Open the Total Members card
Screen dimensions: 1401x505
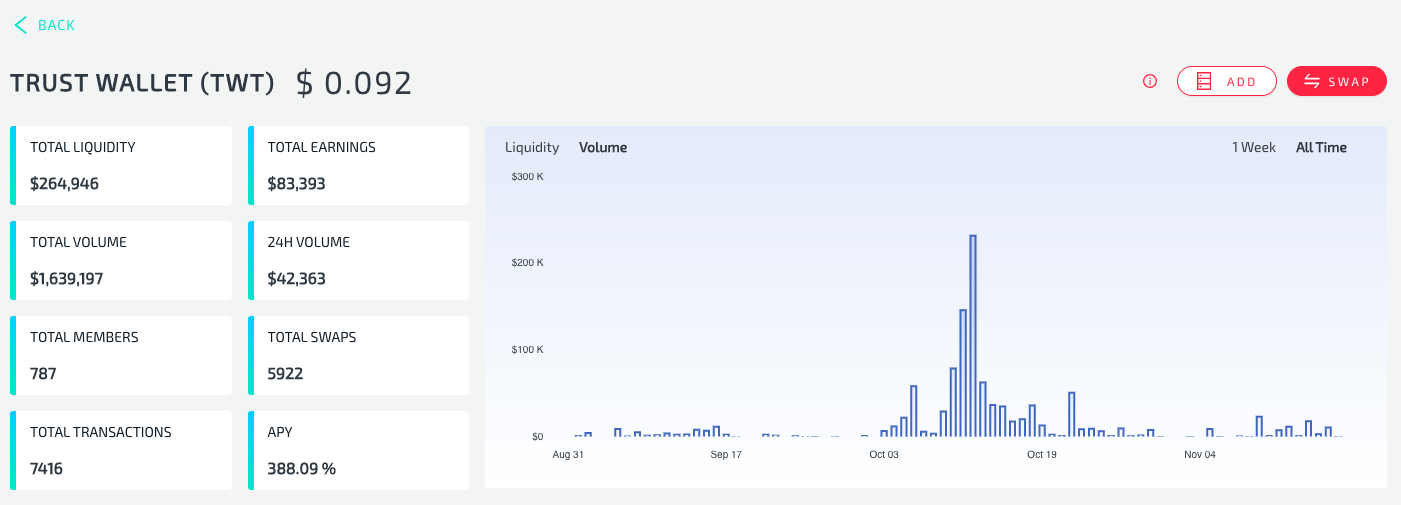pos(121,355)
